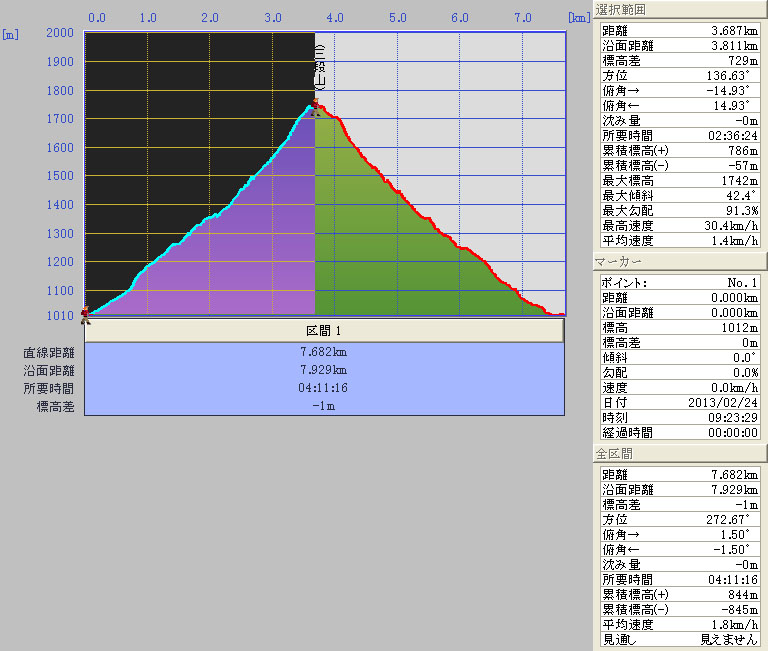Select the 区間 1 section header
Screen dimensions: 768x651
click(x=324, y=331)
